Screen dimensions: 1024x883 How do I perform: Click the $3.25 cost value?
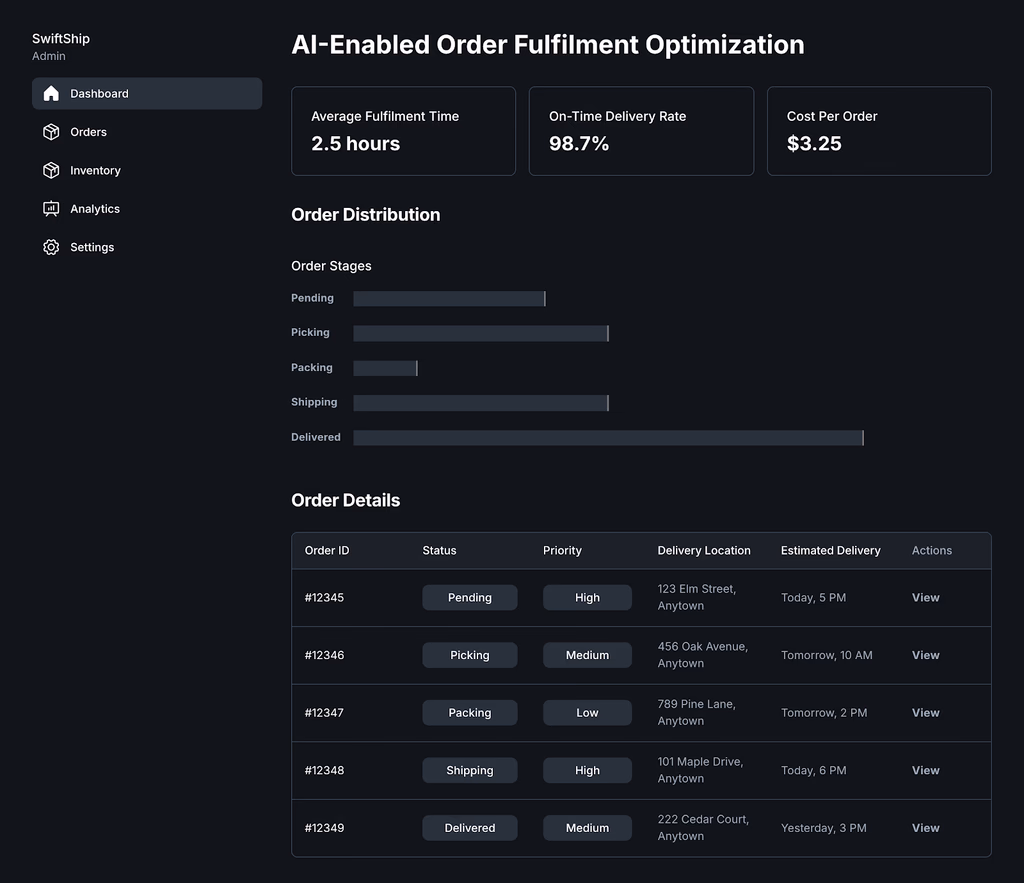point(814,144)
